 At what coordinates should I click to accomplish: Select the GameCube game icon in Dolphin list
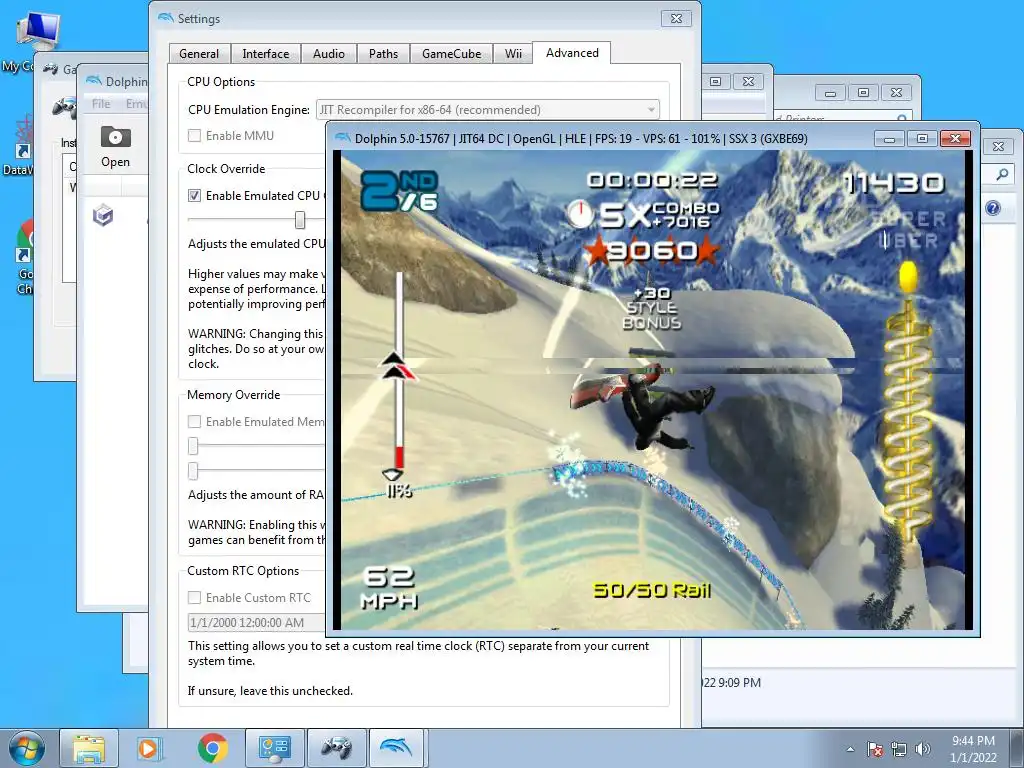point(103,215)
